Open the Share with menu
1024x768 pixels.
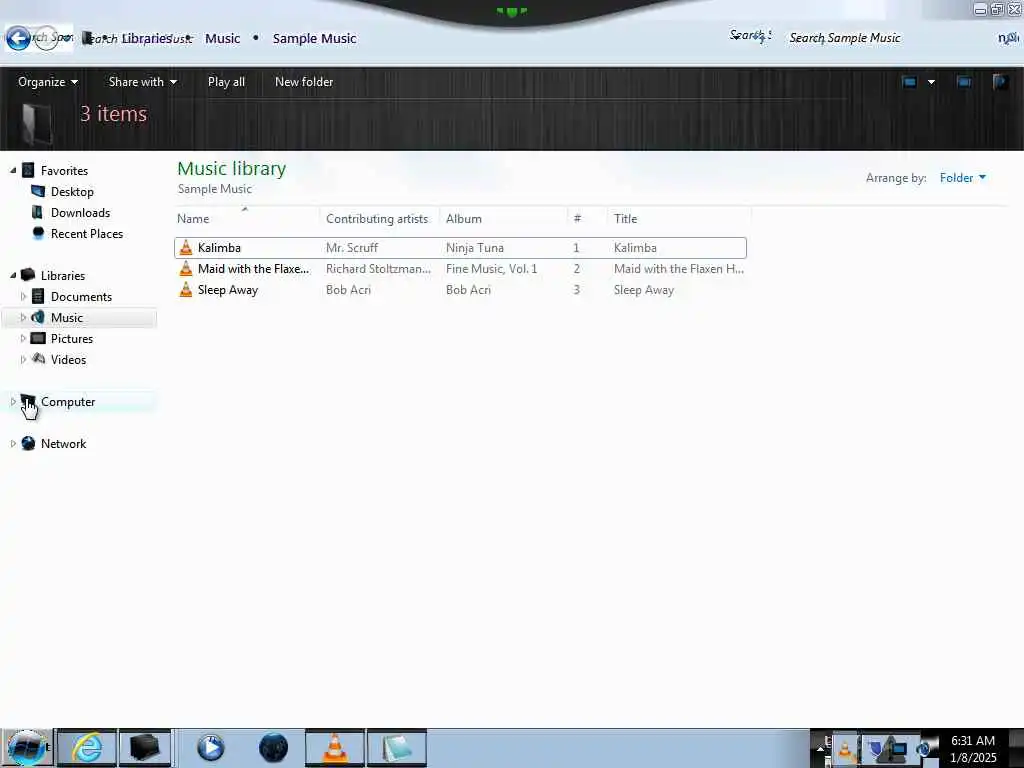tap(142, 82)
